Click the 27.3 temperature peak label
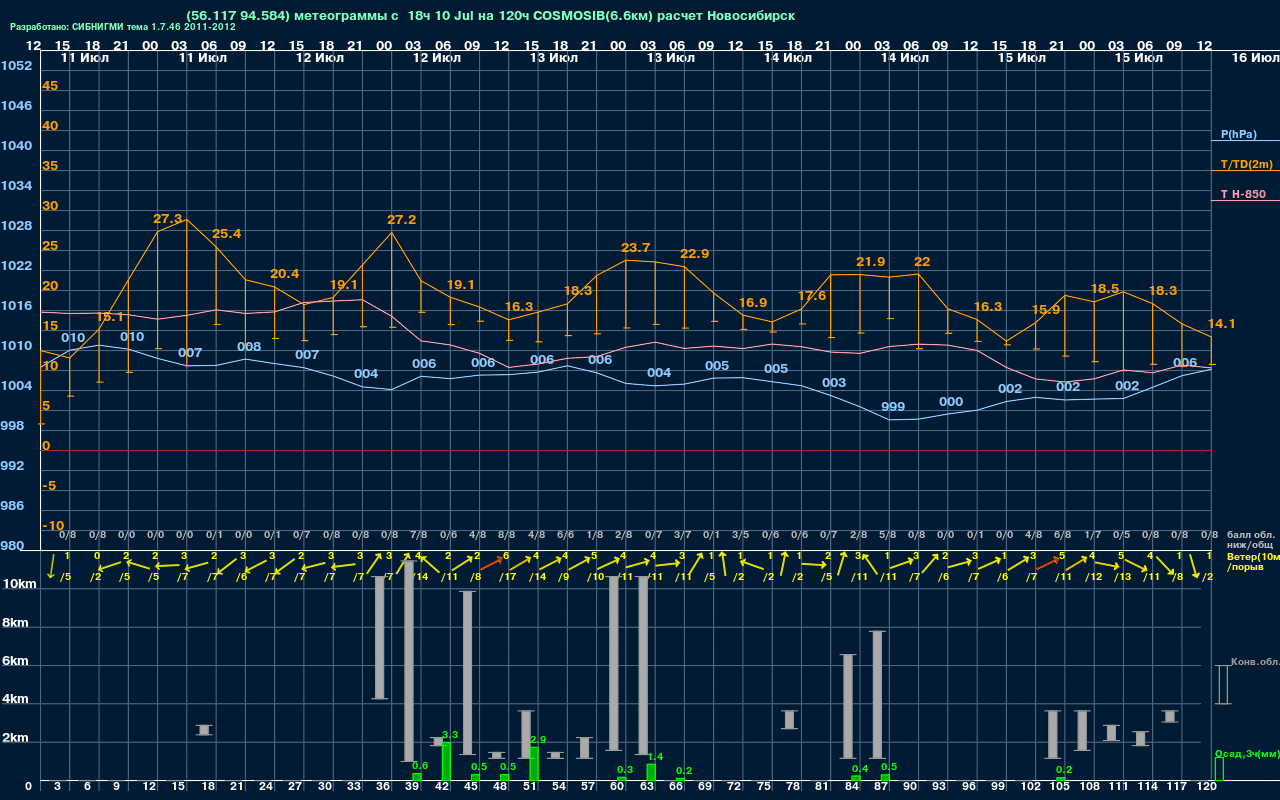 click(167, 218)
